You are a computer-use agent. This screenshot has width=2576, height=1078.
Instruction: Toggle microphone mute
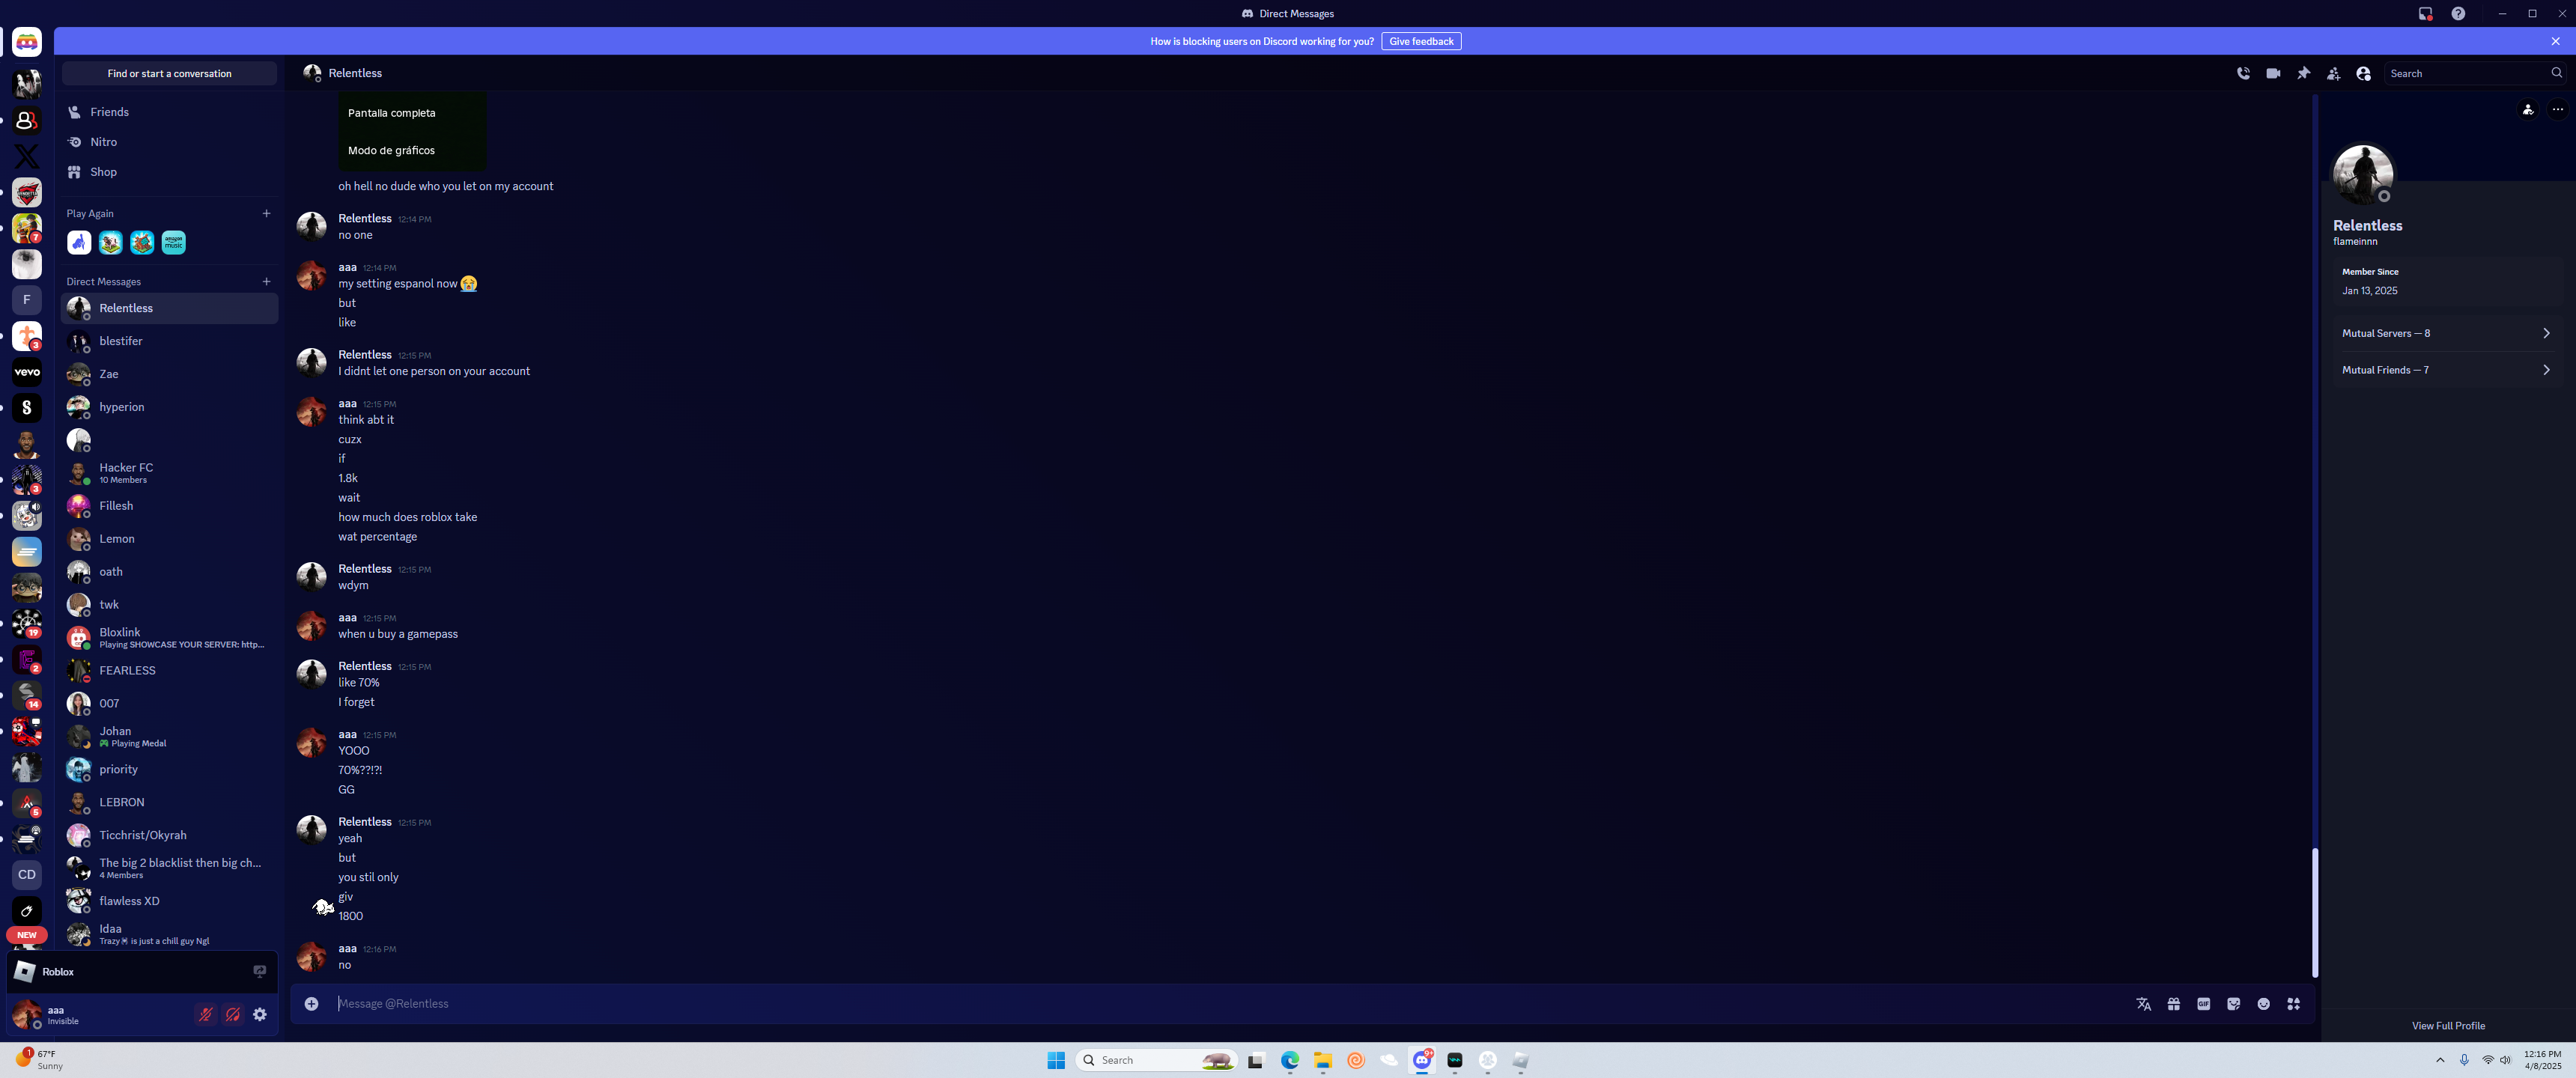[206, 1014]
